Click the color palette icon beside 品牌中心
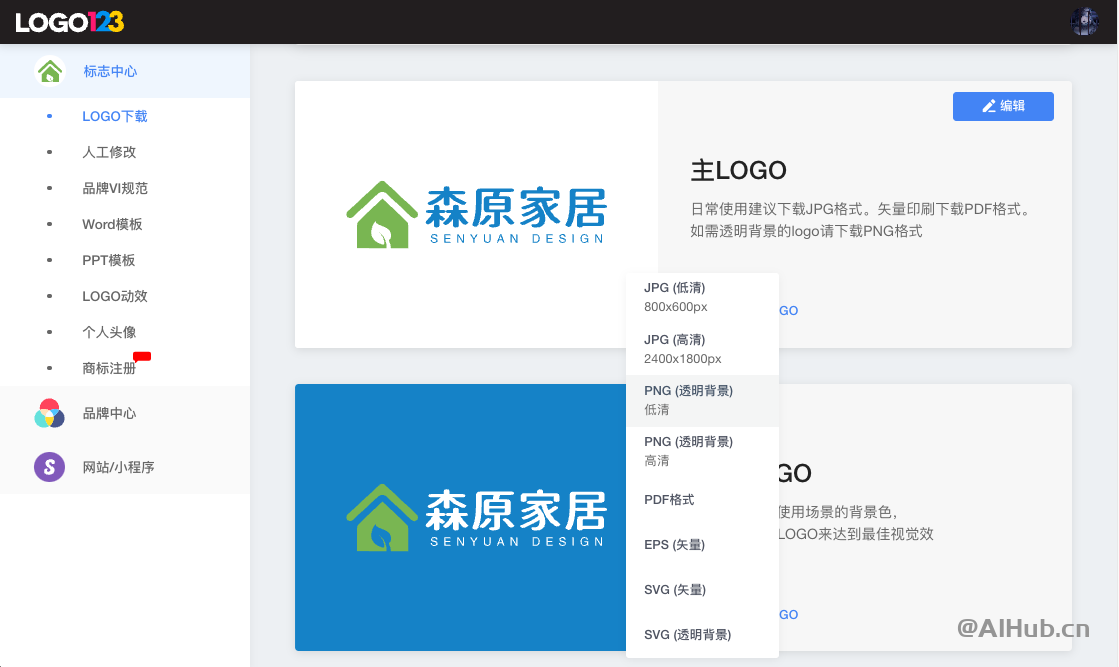This screenshot has height=667, width=1119. pos(50,413)
